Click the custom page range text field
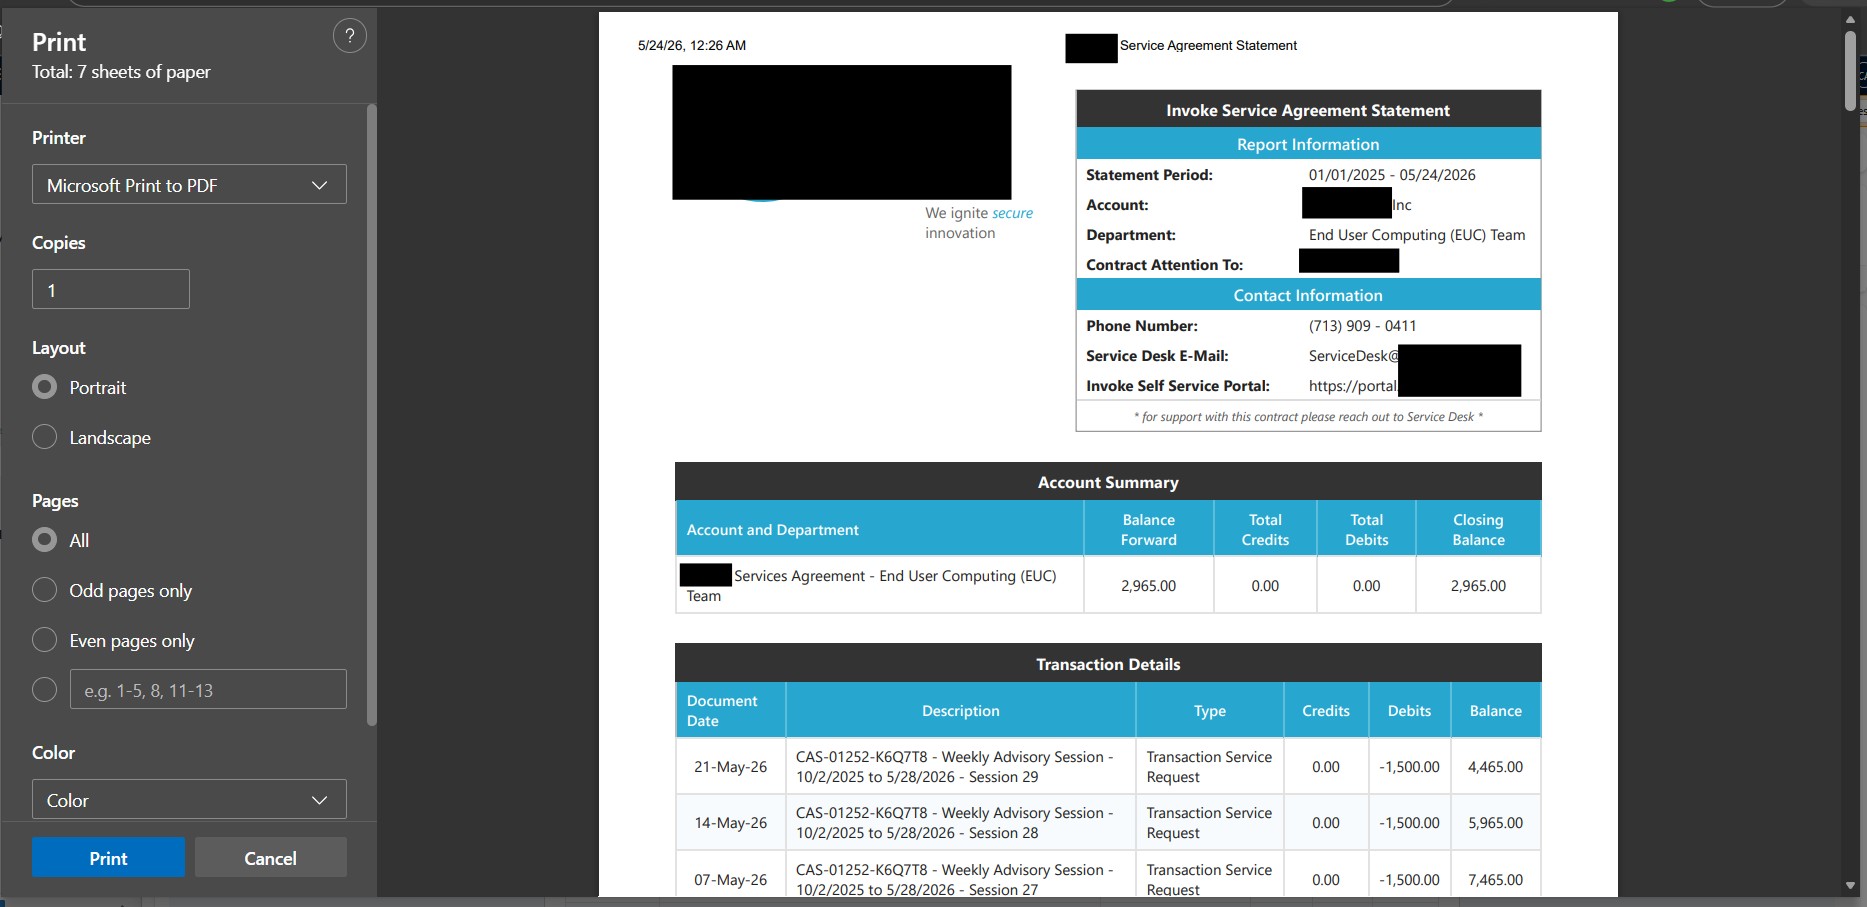The width and height of the screenshot is (1867, 907). coord(208,690)
